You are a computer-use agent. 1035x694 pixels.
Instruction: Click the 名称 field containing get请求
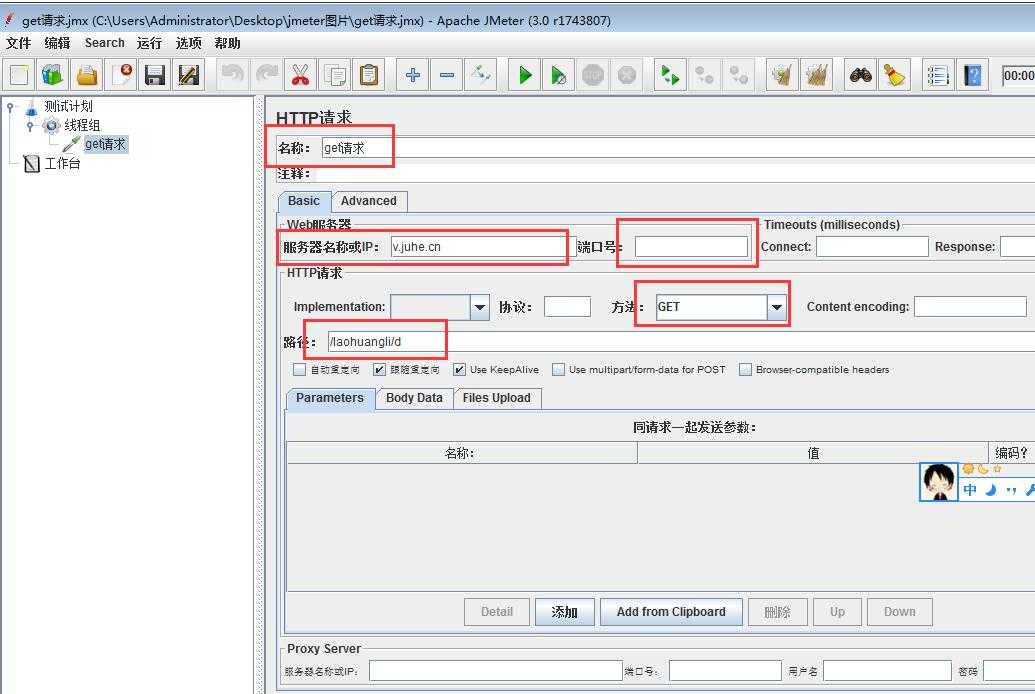tap(678, 148)
